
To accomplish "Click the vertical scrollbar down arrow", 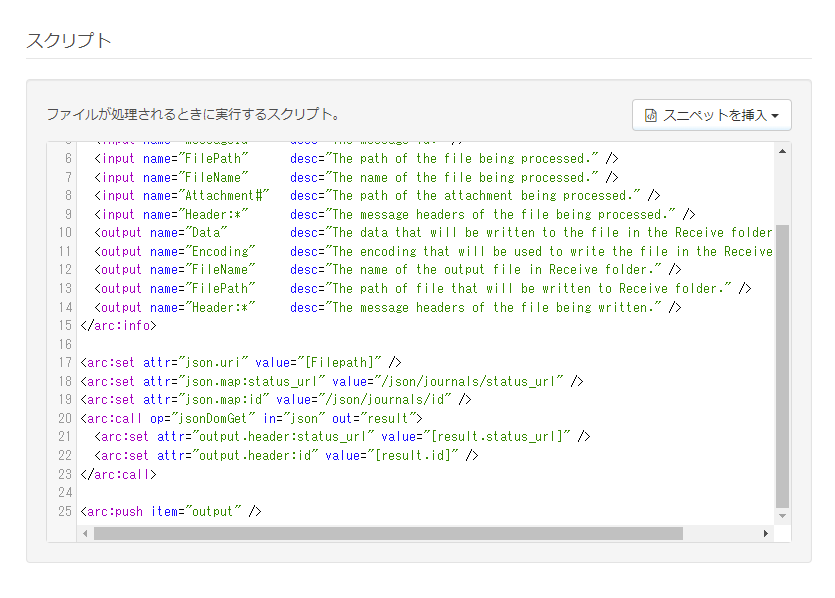I will [x=782, y=515].
